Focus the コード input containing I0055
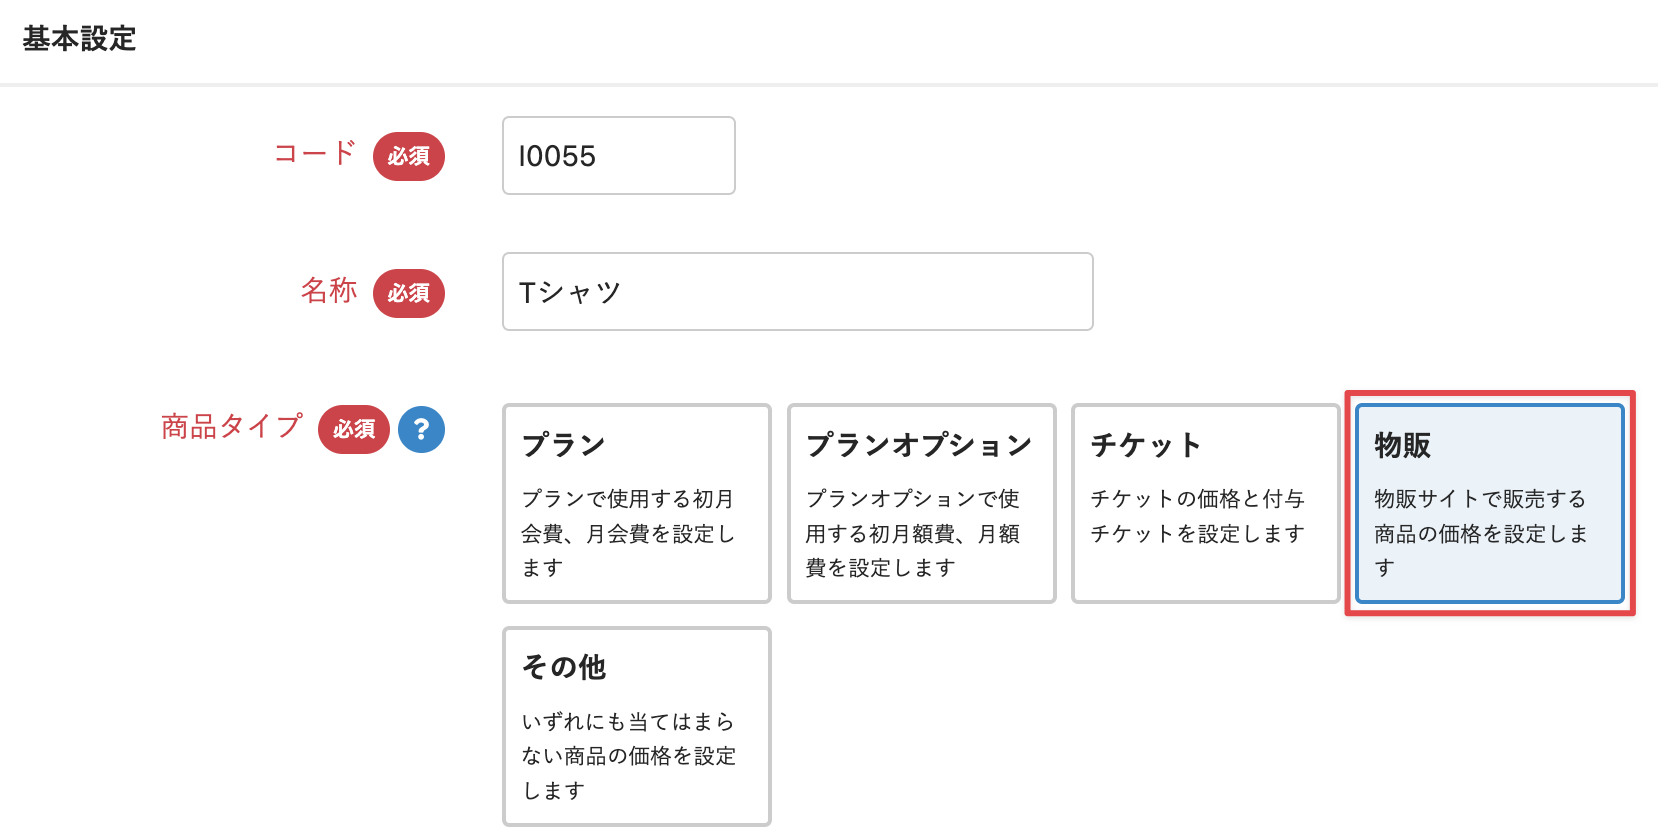 point(618,156)
